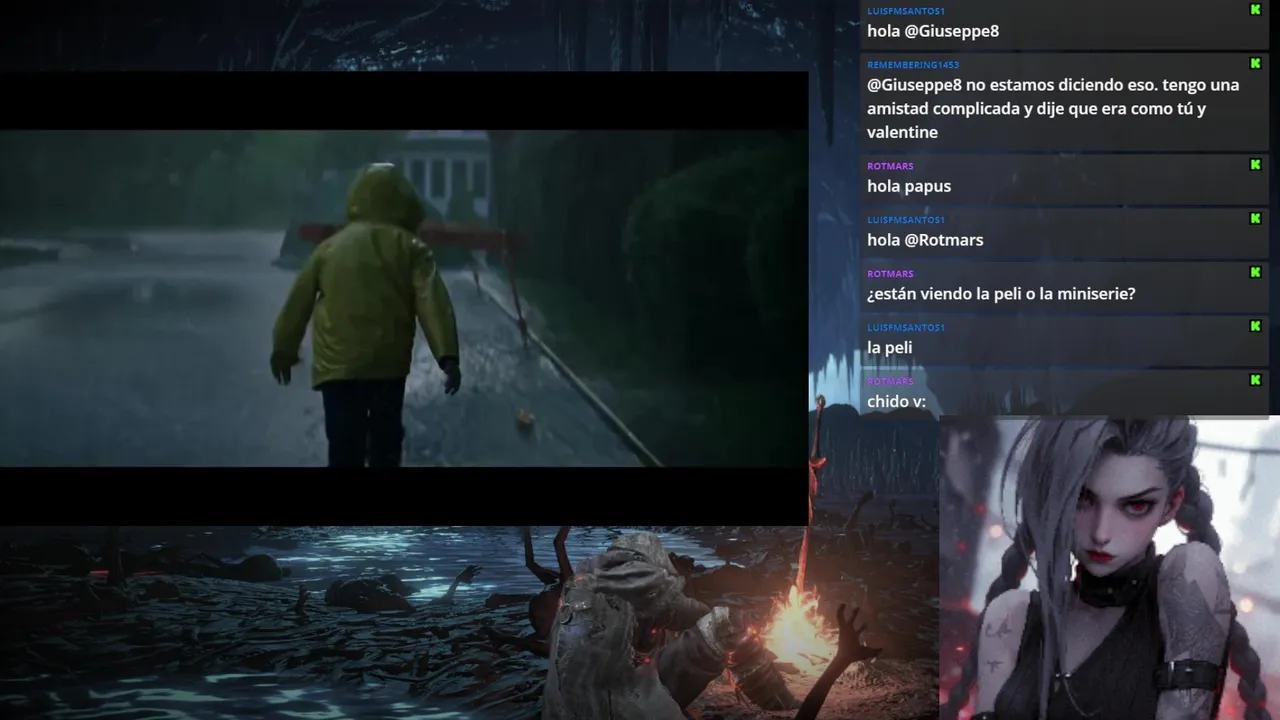Open LUISFMSANTOS1 username above "hola @Rotmars"
The width and height of the screenshot is (1280, 720).
pyautogui.click(x=906, y=220)
